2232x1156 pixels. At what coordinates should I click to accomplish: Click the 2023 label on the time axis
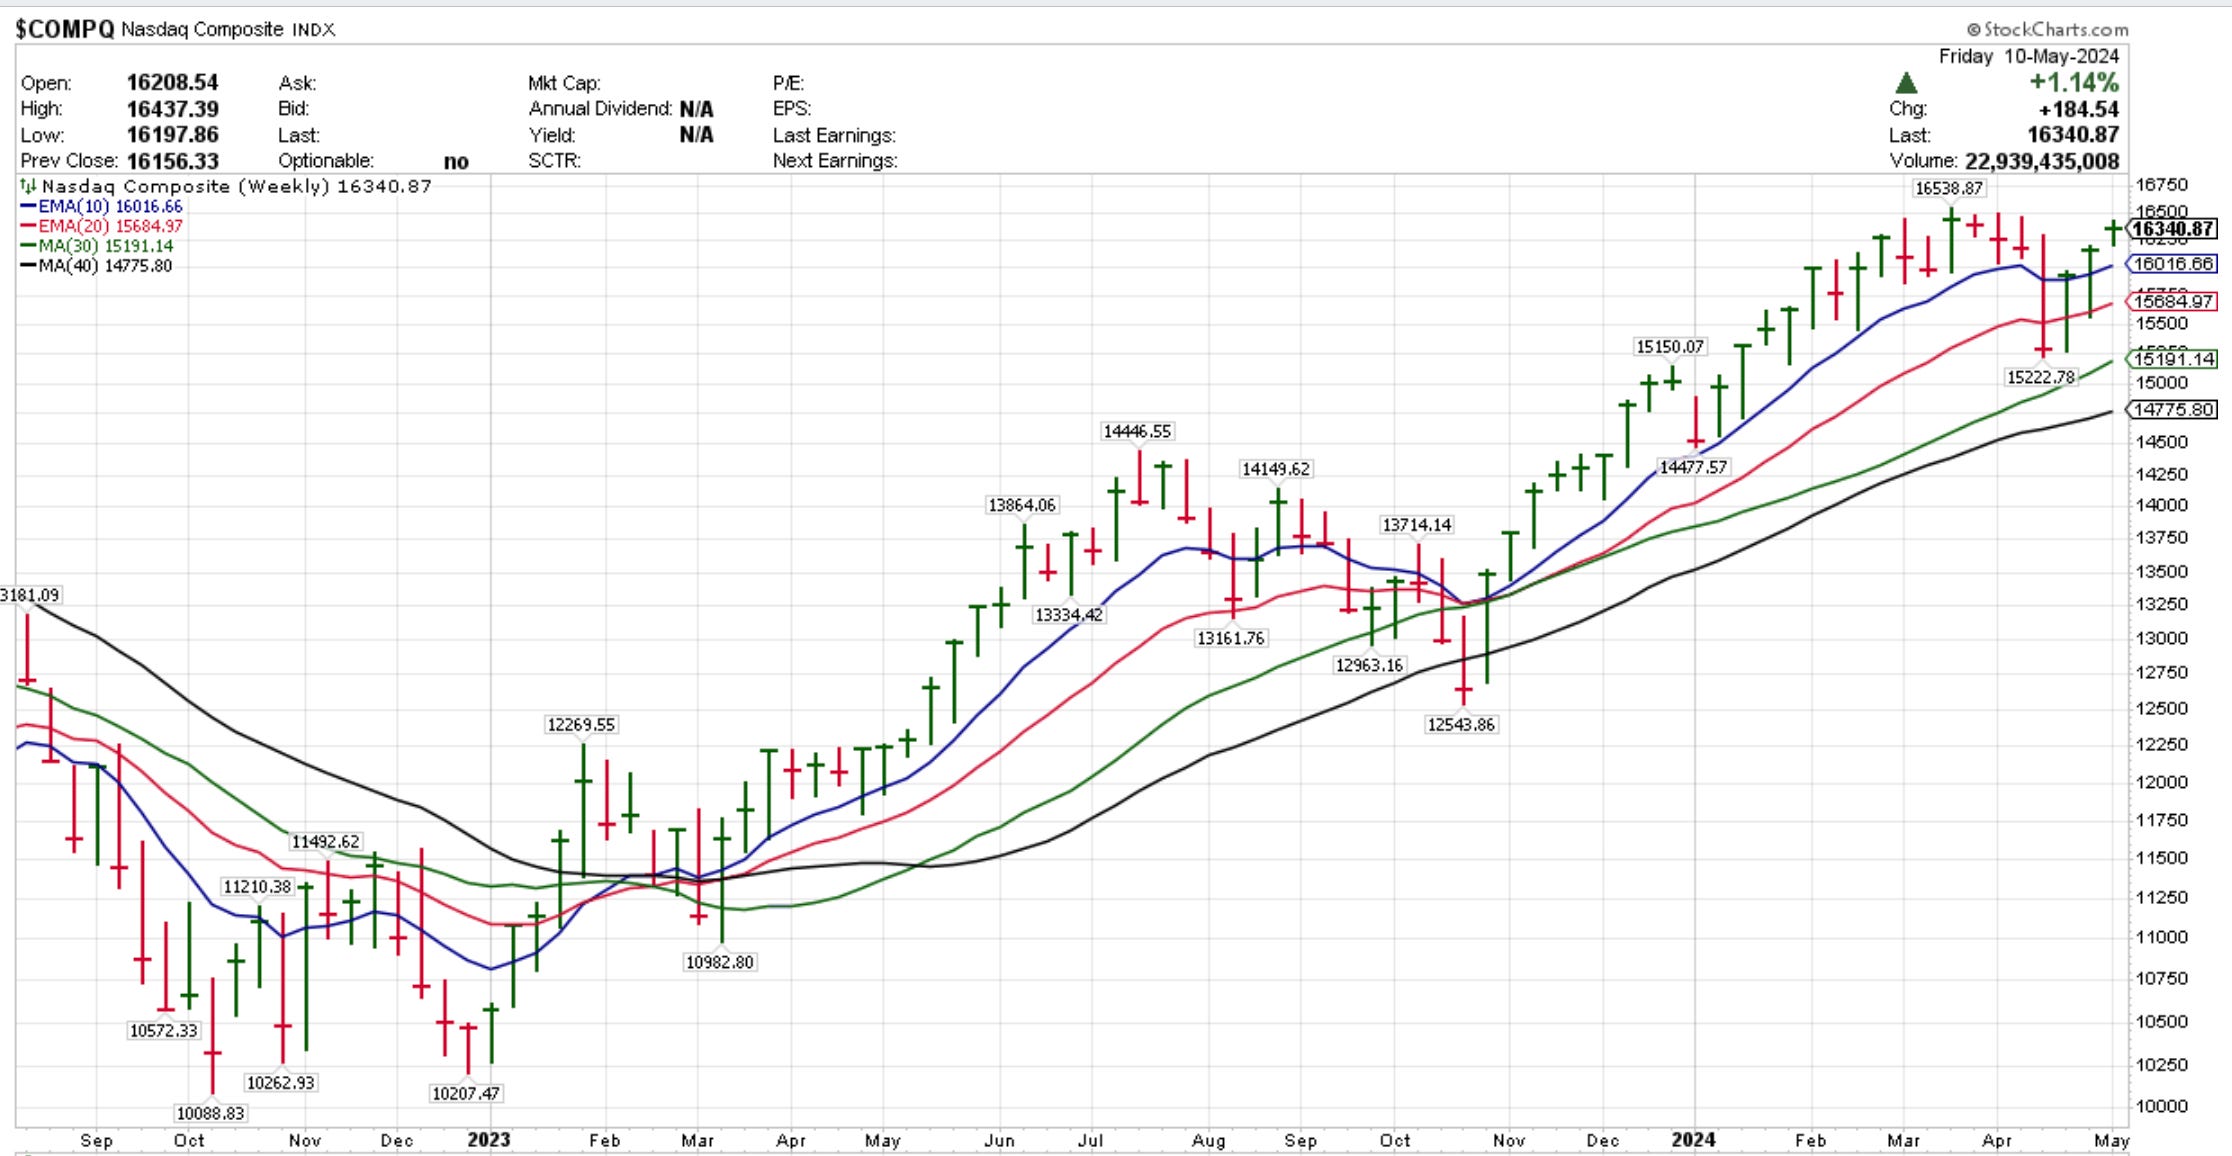tap(489, 1140)
